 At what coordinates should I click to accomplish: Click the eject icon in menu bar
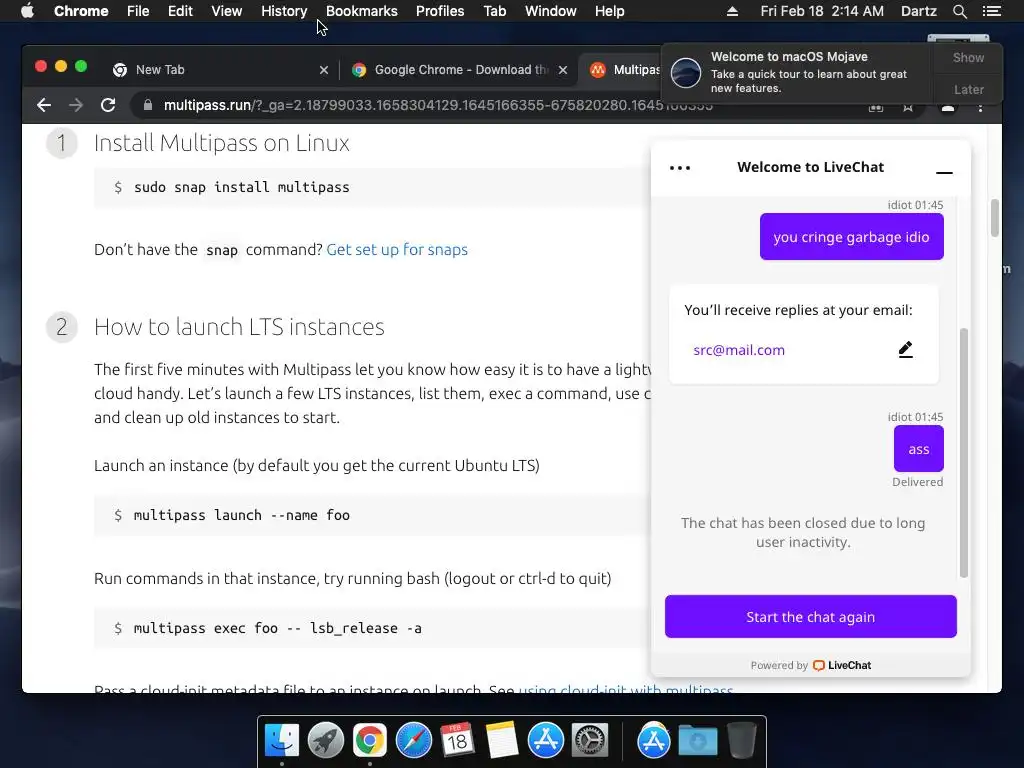(x=732, y=11)
